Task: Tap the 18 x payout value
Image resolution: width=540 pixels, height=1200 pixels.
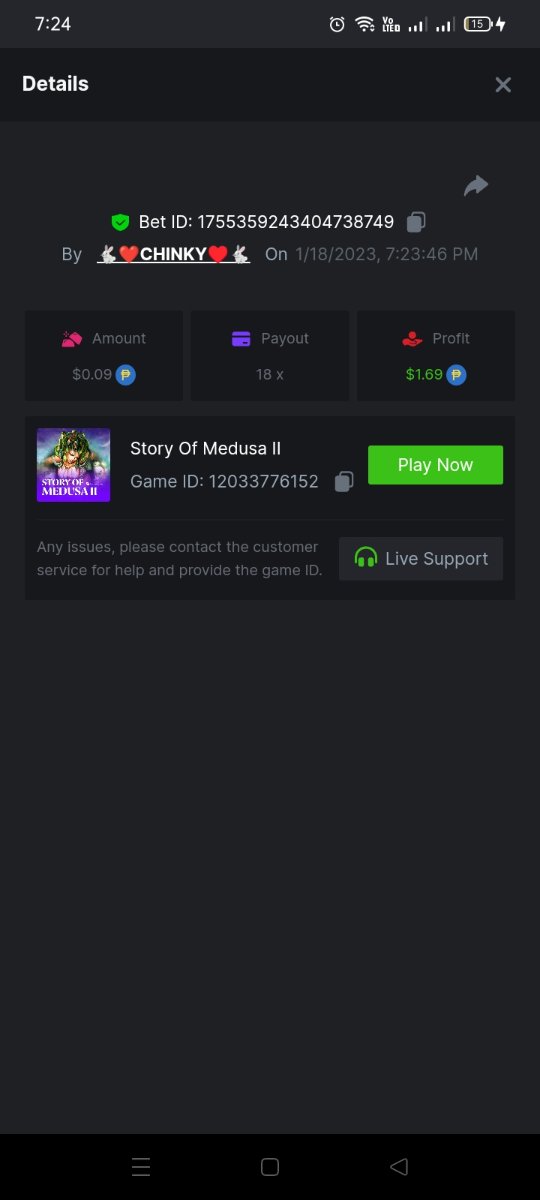Action: (x=270, y=375)
